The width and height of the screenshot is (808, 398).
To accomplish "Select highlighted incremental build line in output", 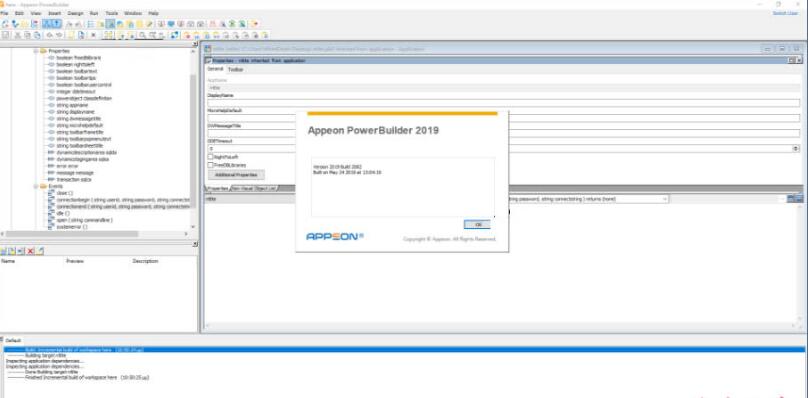I will coord(404,350).
